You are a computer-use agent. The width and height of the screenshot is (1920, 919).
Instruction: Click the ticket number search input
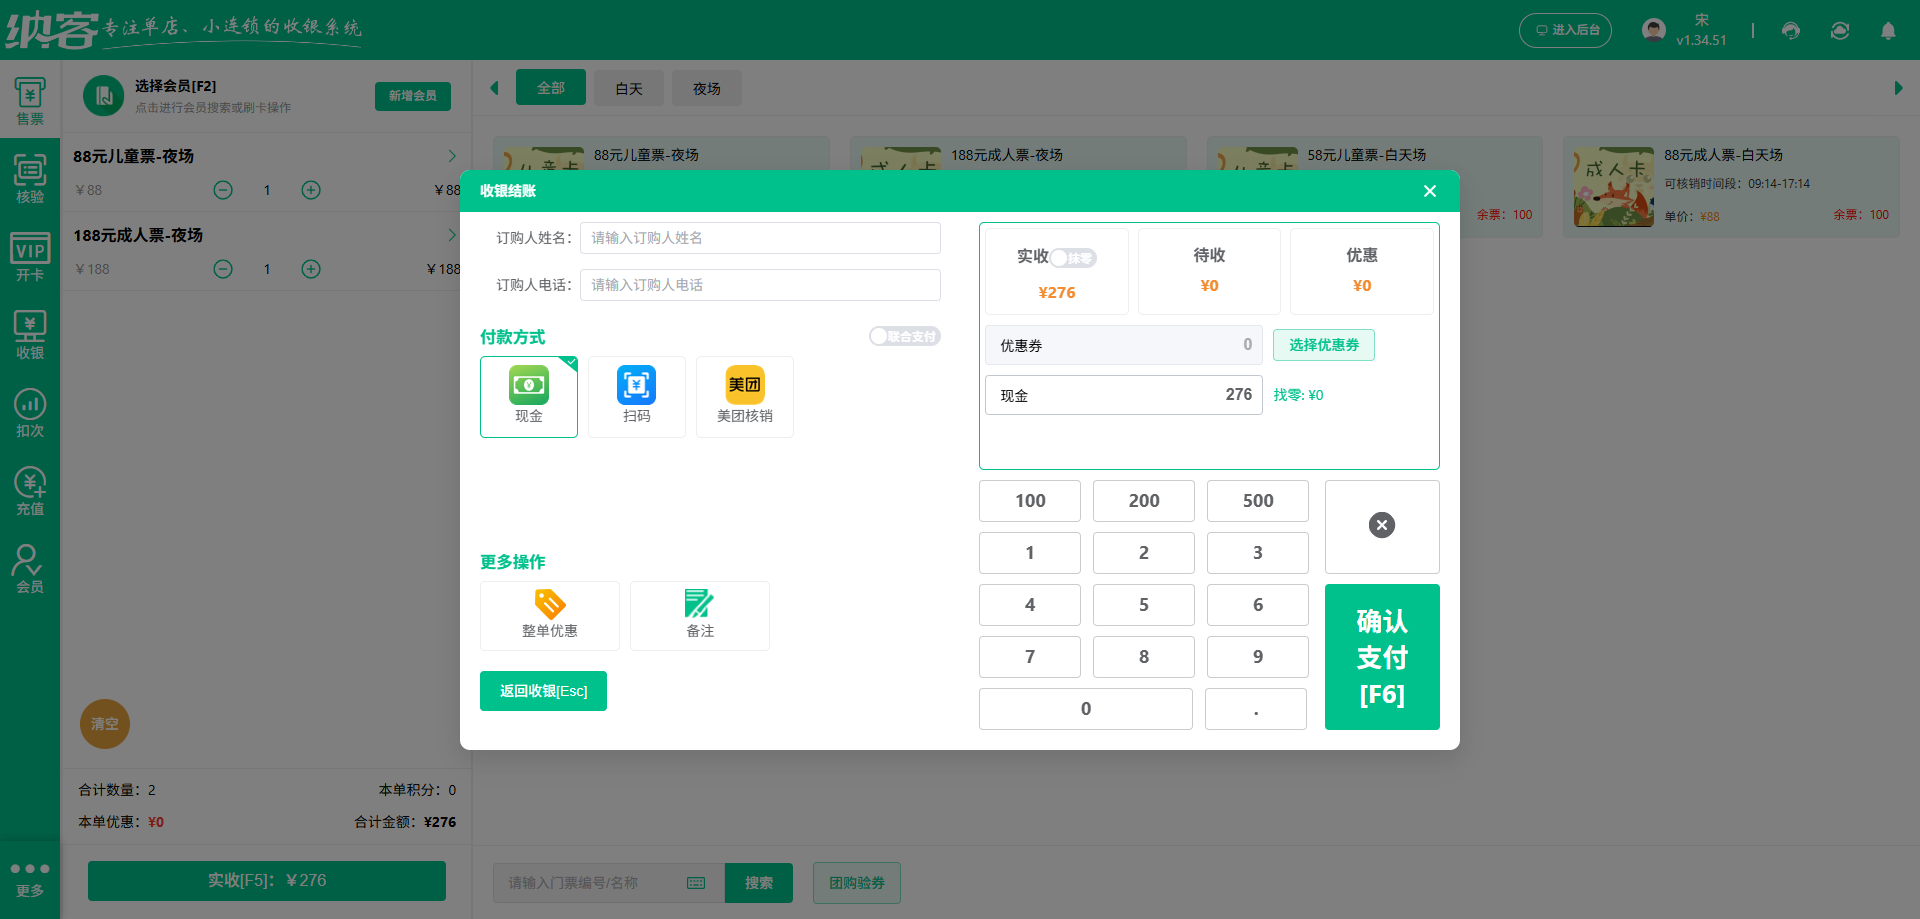click(x=609, y=883)
